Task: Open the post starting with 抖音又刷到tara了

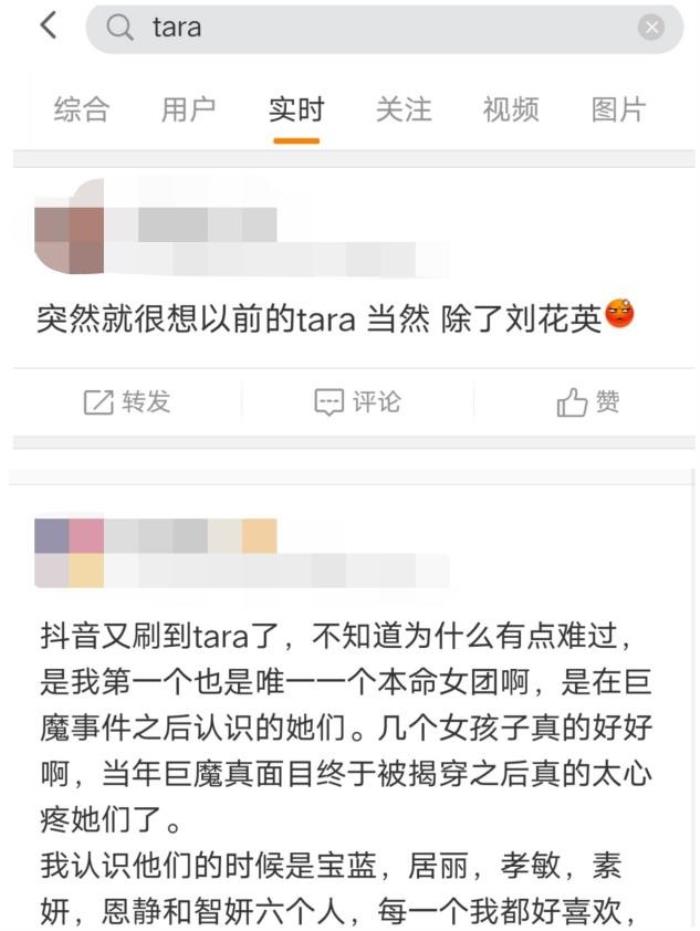Action: [x=347, y=772]
